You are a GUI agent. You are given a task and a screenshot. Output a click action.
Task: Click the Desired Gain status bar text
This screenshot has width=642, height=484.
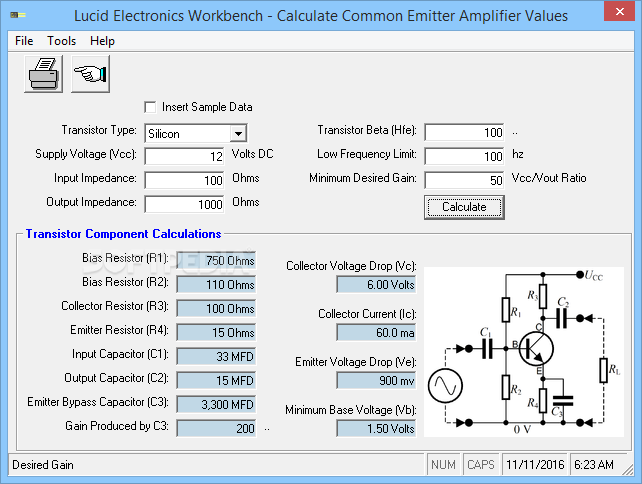[43, 465]
